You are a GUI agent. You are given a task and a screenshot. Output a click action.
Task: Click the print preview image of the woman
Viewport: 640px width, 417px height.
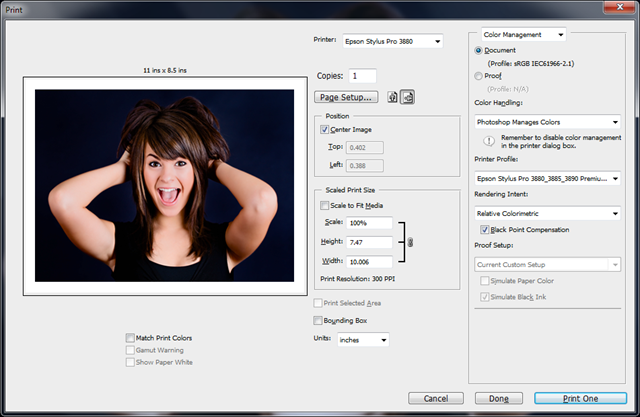[164, 186]
